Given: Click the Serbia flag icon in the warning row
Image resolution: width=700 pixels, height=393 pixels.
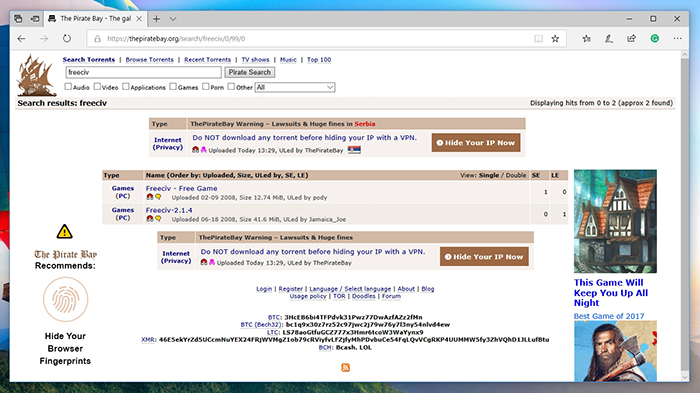Looking at the screenshot, I should [x=354, y=150].
